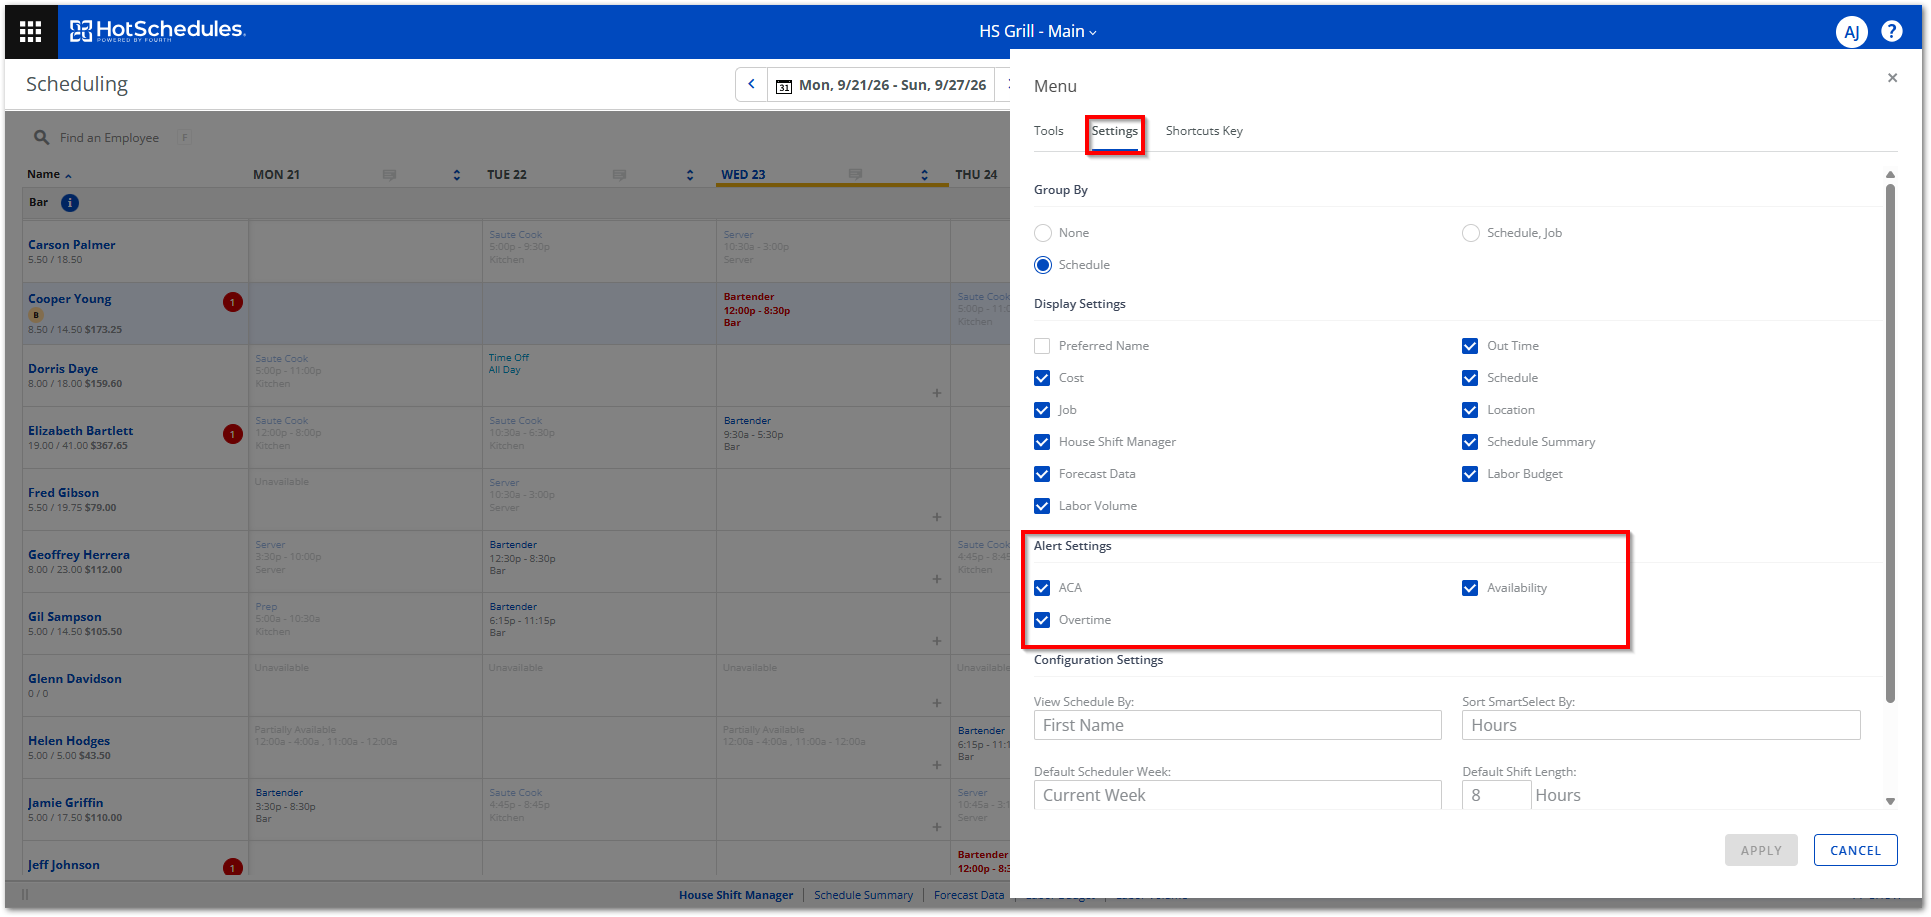Switch to the Settings tab
Viewport: 1931px width, 917px height.
click(x=1114, y=131)
